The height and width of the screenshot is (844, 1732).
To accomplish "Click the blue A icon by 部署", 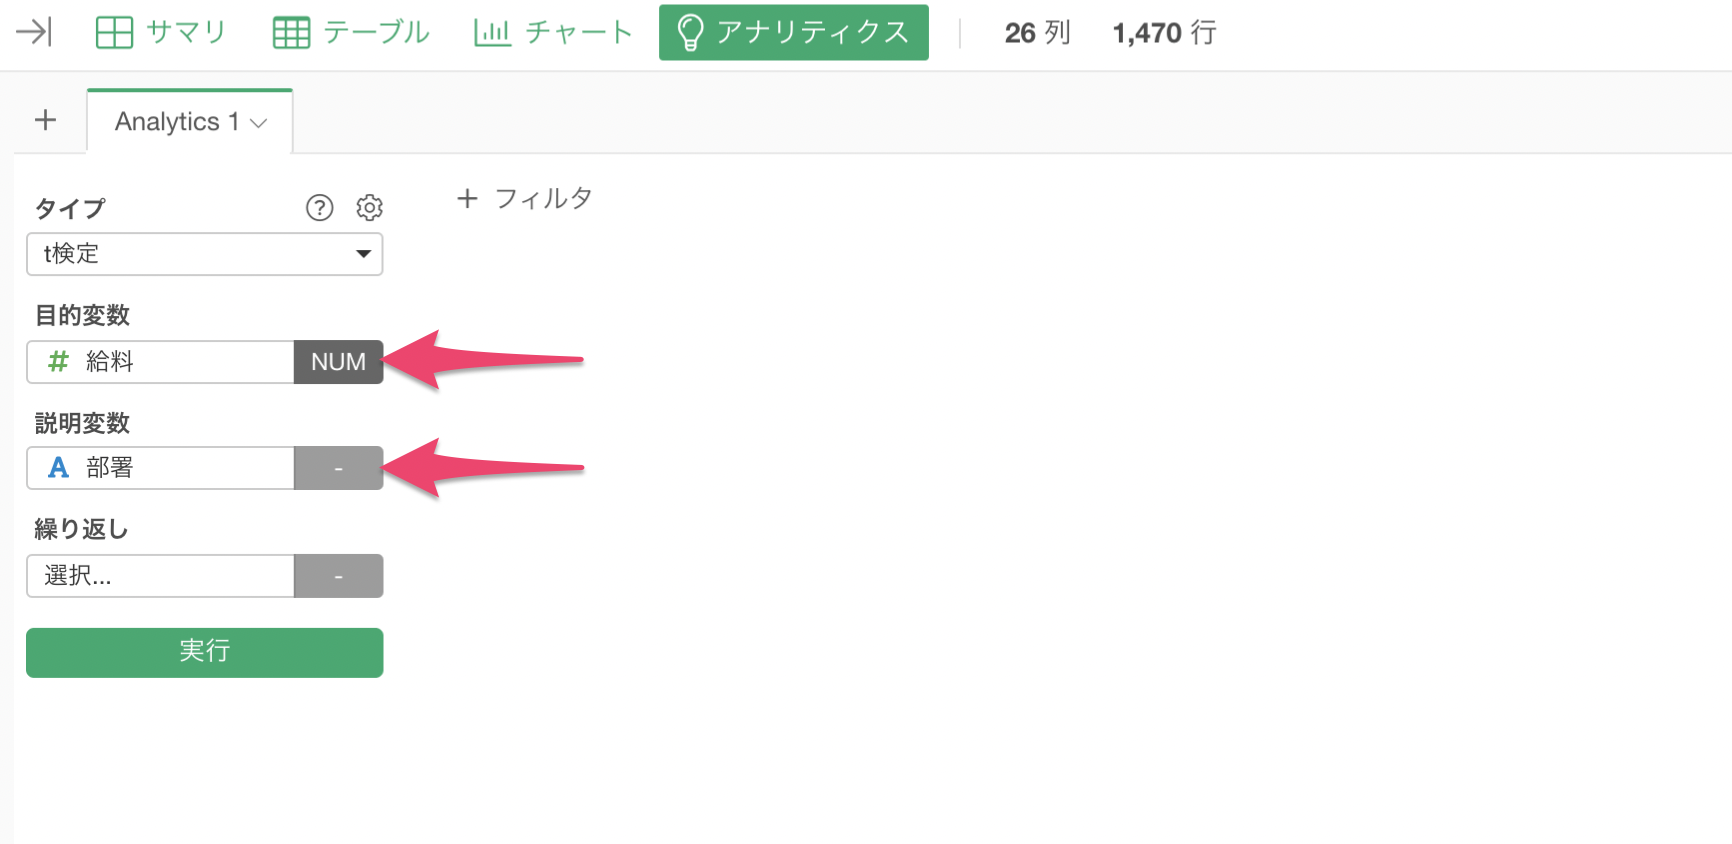I will [x=58, y=467].
